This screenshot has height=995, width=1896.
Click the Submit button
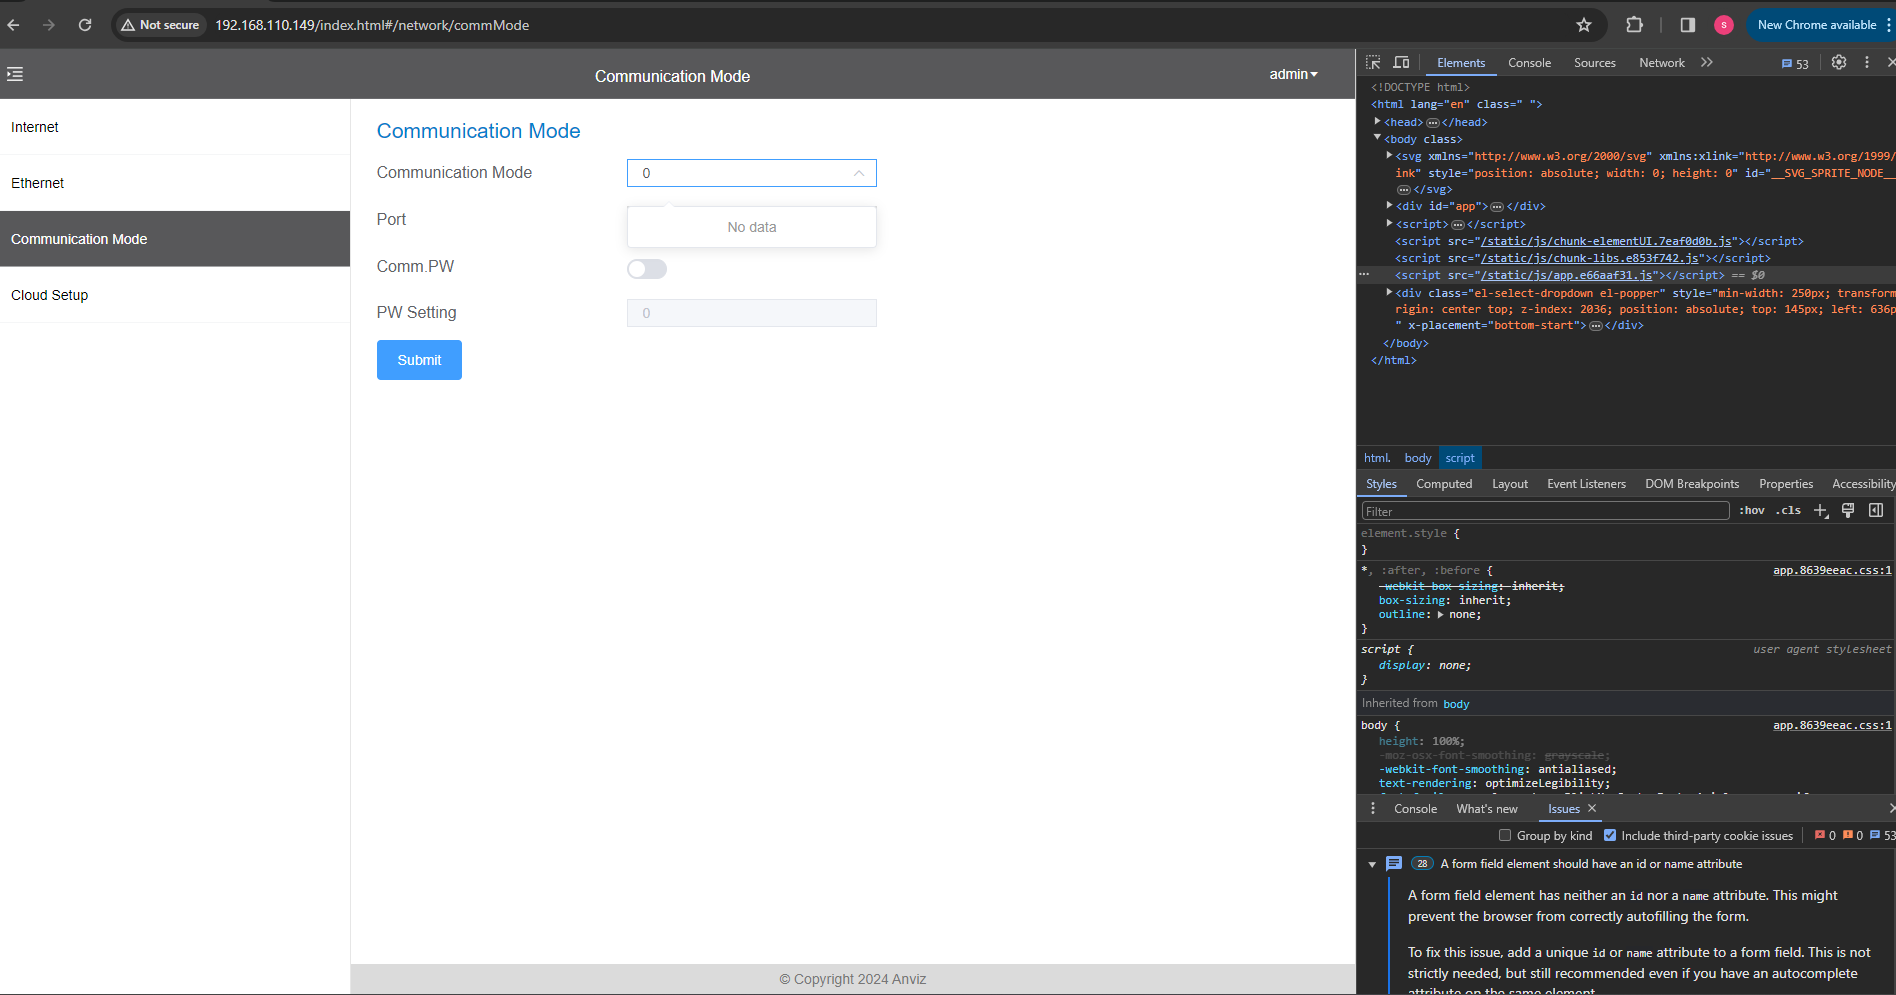[x=419, y=360]
